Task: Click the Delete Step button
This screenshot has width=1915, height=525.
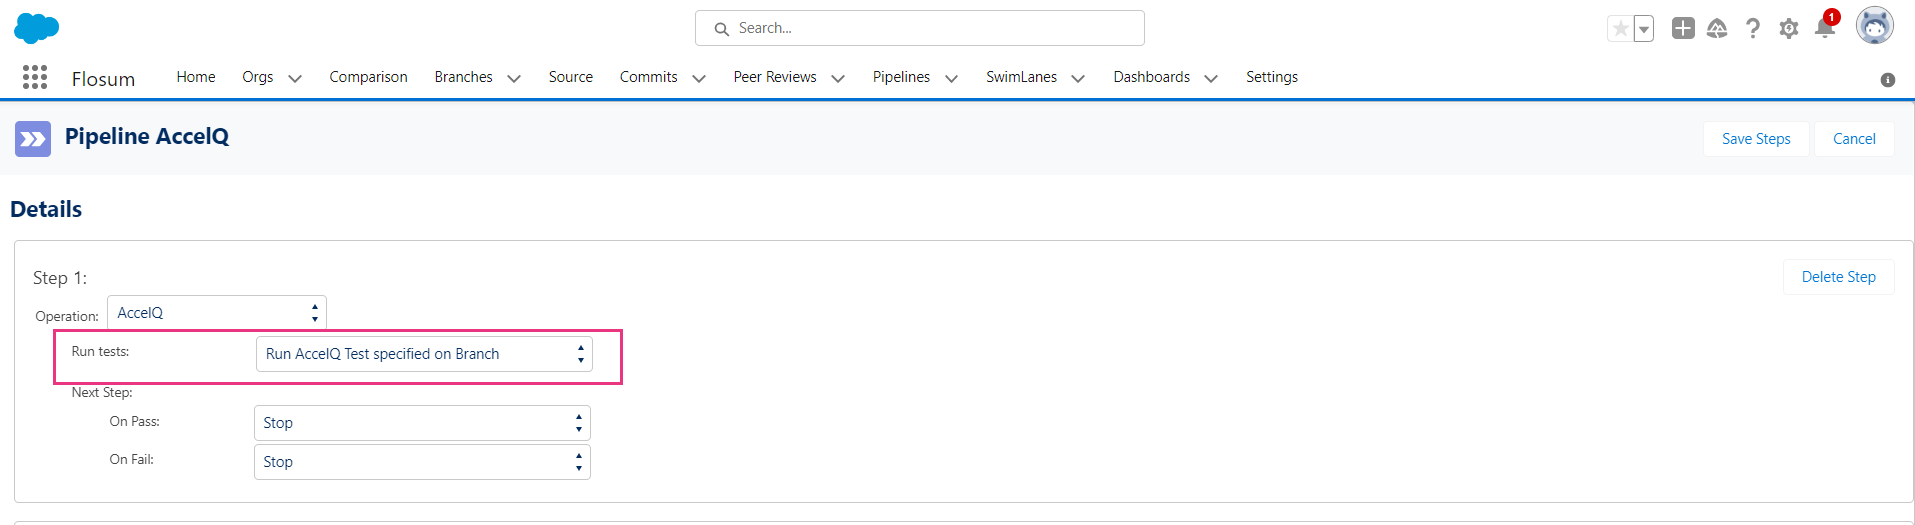Action: pos(1839,277)
